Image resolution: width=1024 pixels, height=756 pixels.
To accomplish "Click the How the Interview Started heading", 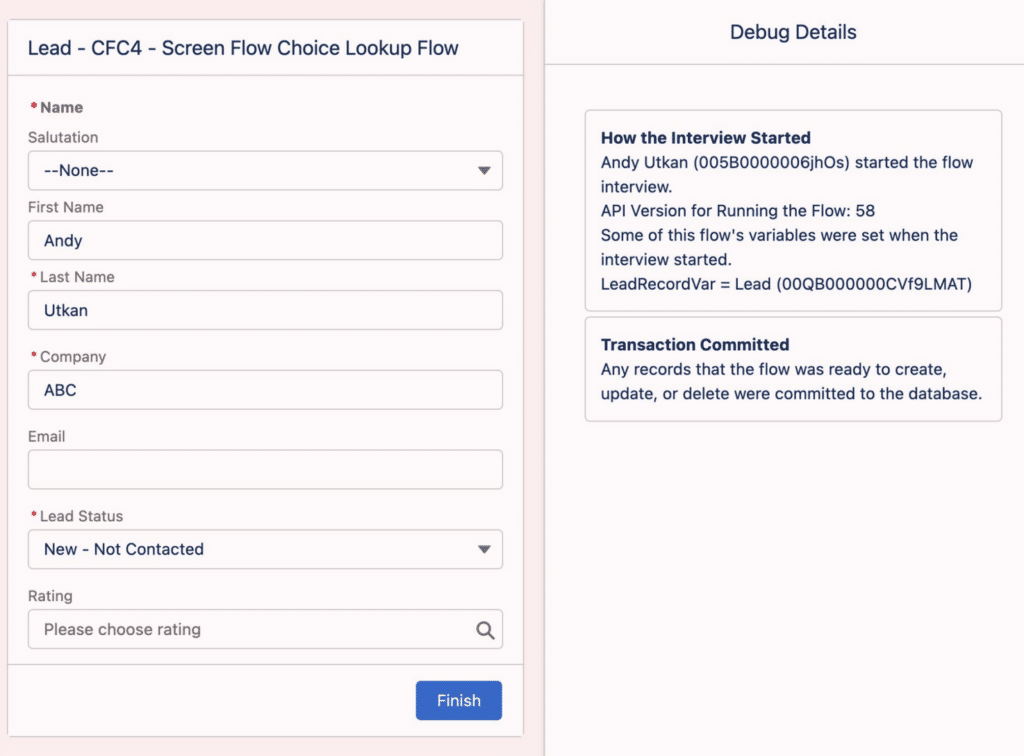I will [705, 138].
